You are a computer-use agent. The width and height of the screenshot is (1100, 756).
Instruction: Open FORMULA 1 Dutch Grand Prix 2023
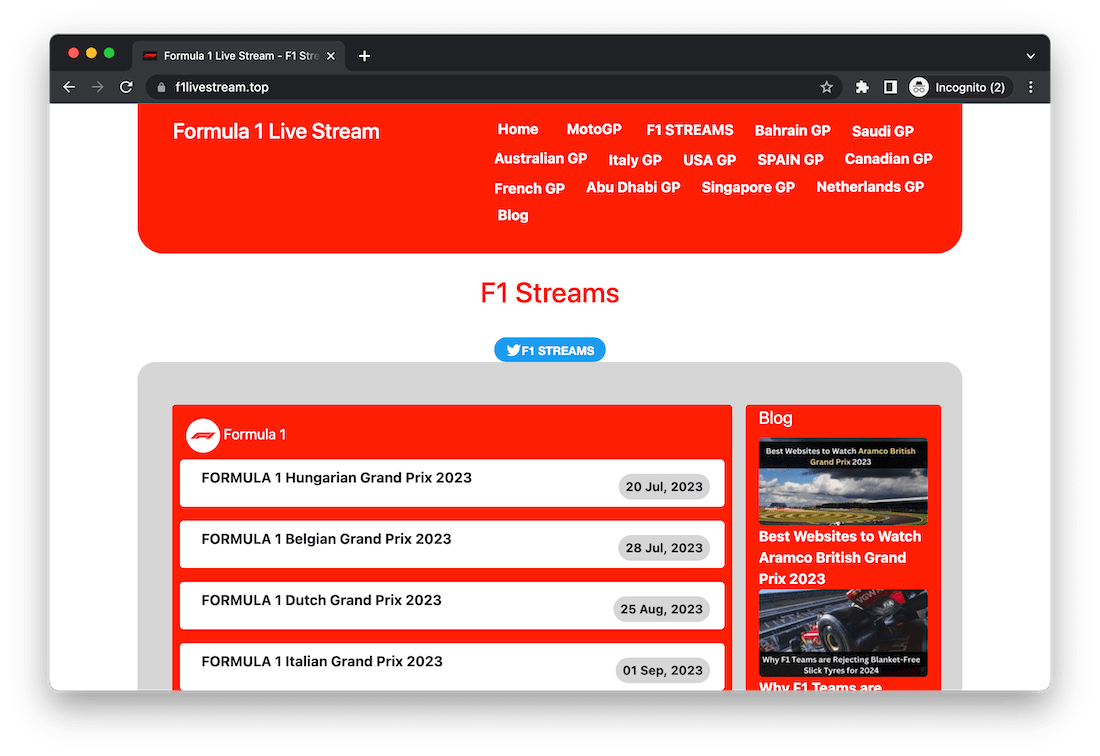pyautogui.click(x=452, y=605)
